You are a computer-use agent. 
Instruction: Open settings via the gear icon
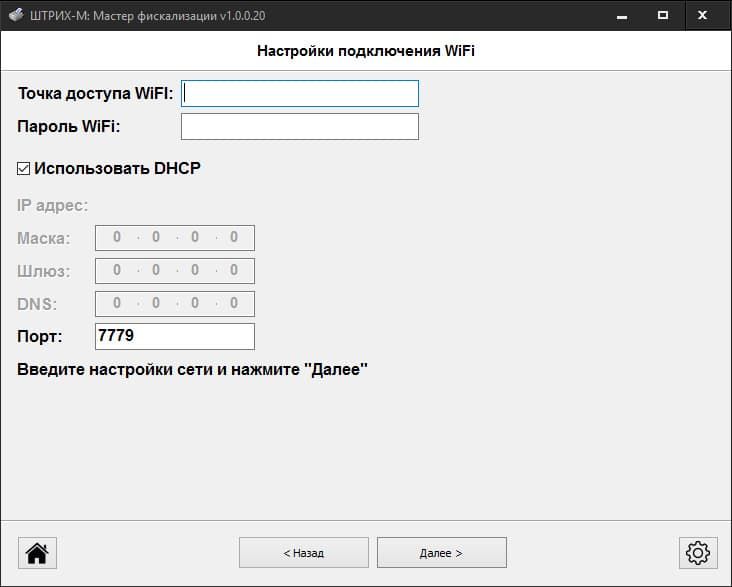coord(698,553)
